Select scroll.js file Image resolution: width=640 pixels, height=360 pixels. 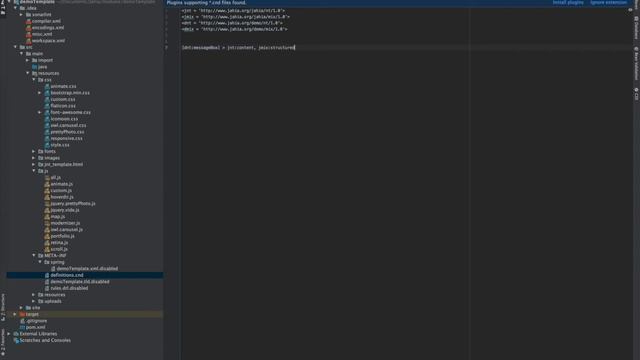point(59,249)
